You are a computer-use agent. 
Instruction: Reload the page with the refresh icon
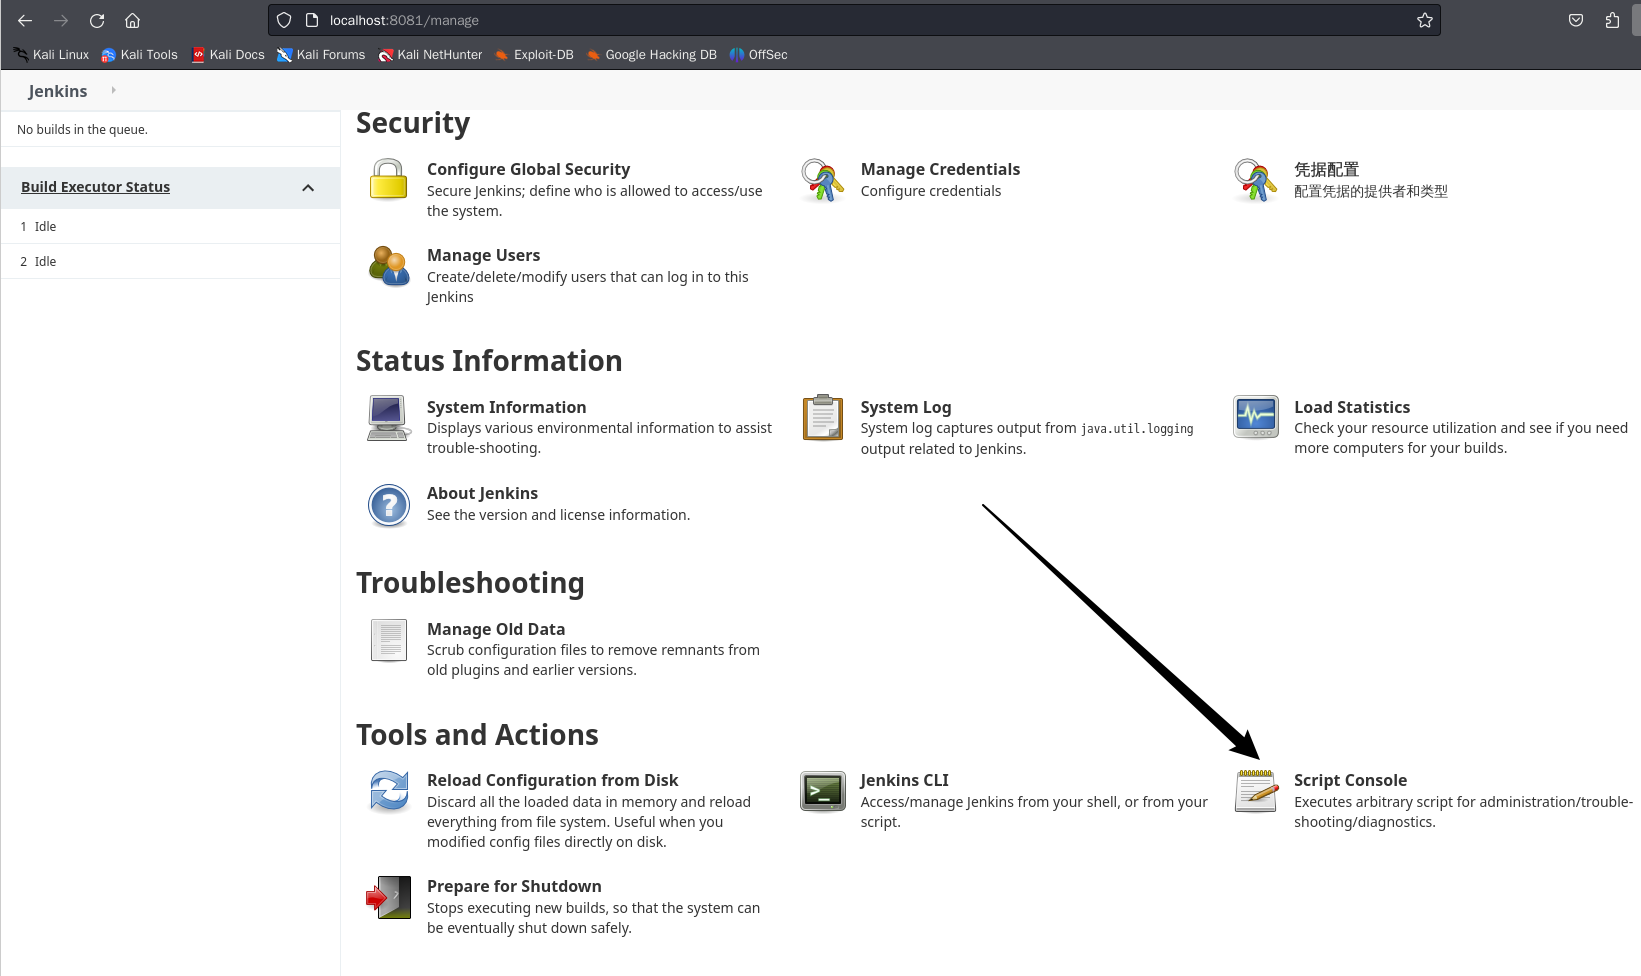pyautogui.click(x=97, y=20)
